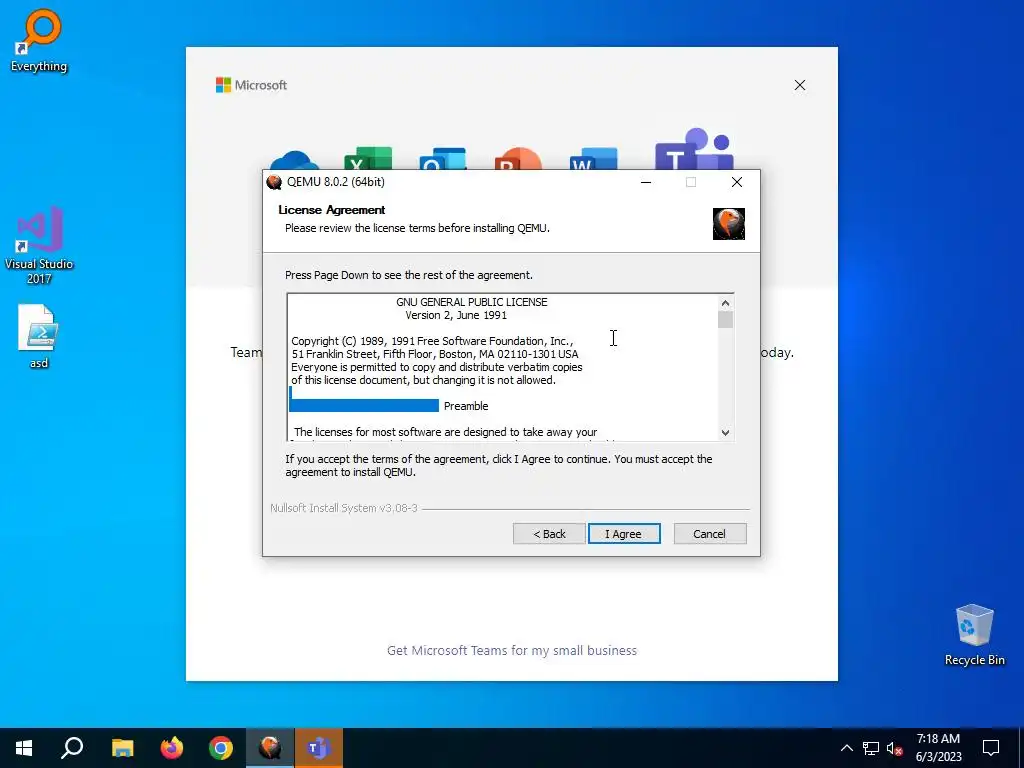Click QEMU icon in installer title bar
Viewport: 1024px width, 768px height.
click(274, 182)
